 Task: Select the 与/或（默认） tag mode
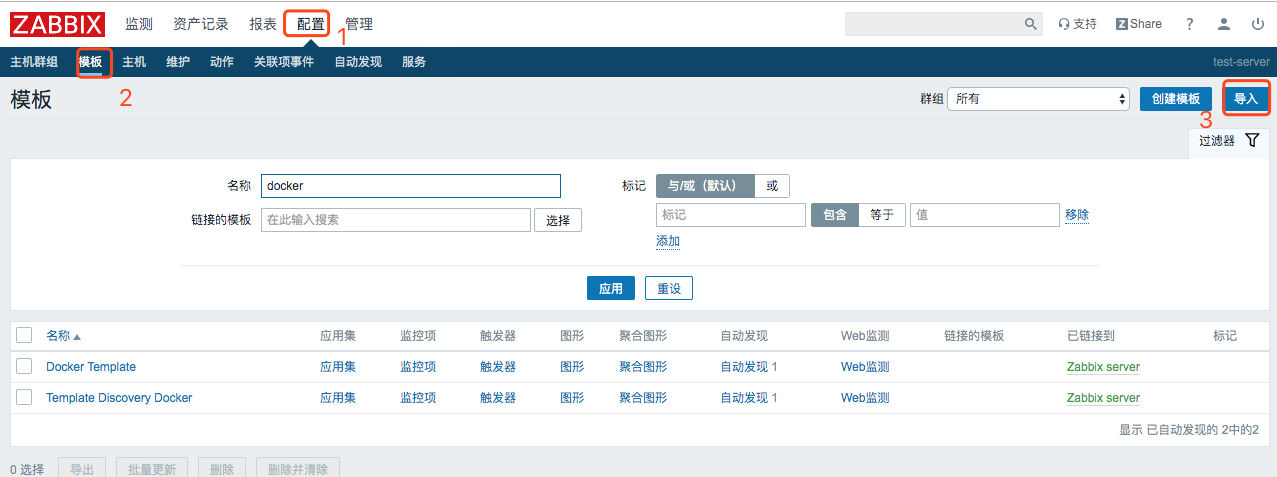705,186
